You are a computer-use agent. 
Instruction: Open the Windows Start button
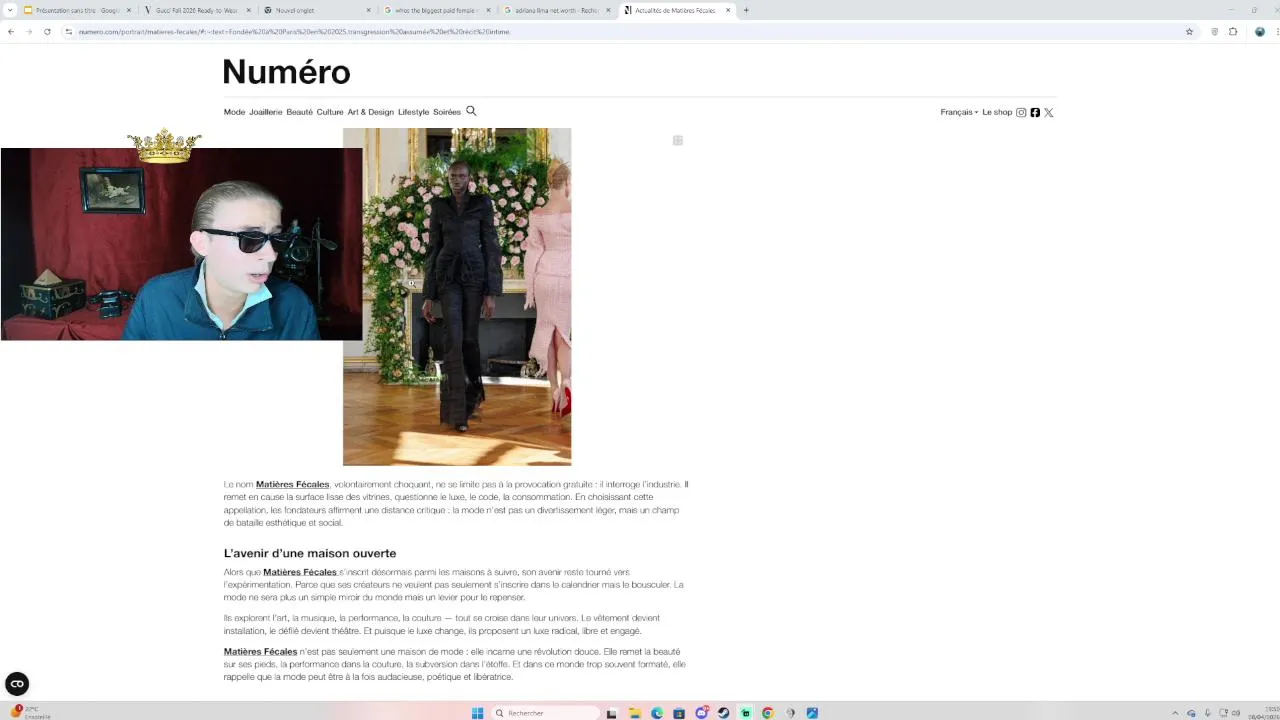(x=477, y=713)
